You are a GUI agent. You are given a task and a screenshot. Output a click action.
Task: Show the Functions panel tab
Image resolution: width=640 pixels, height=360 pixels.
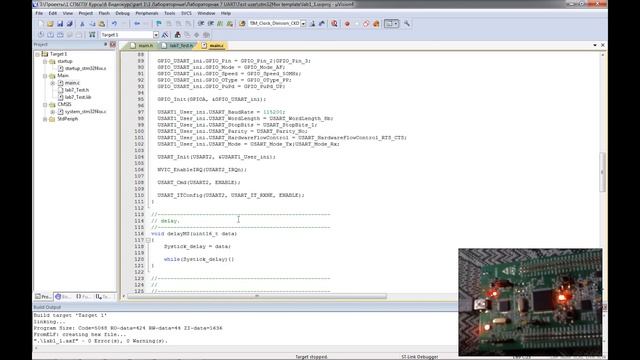tap(83, 297)
